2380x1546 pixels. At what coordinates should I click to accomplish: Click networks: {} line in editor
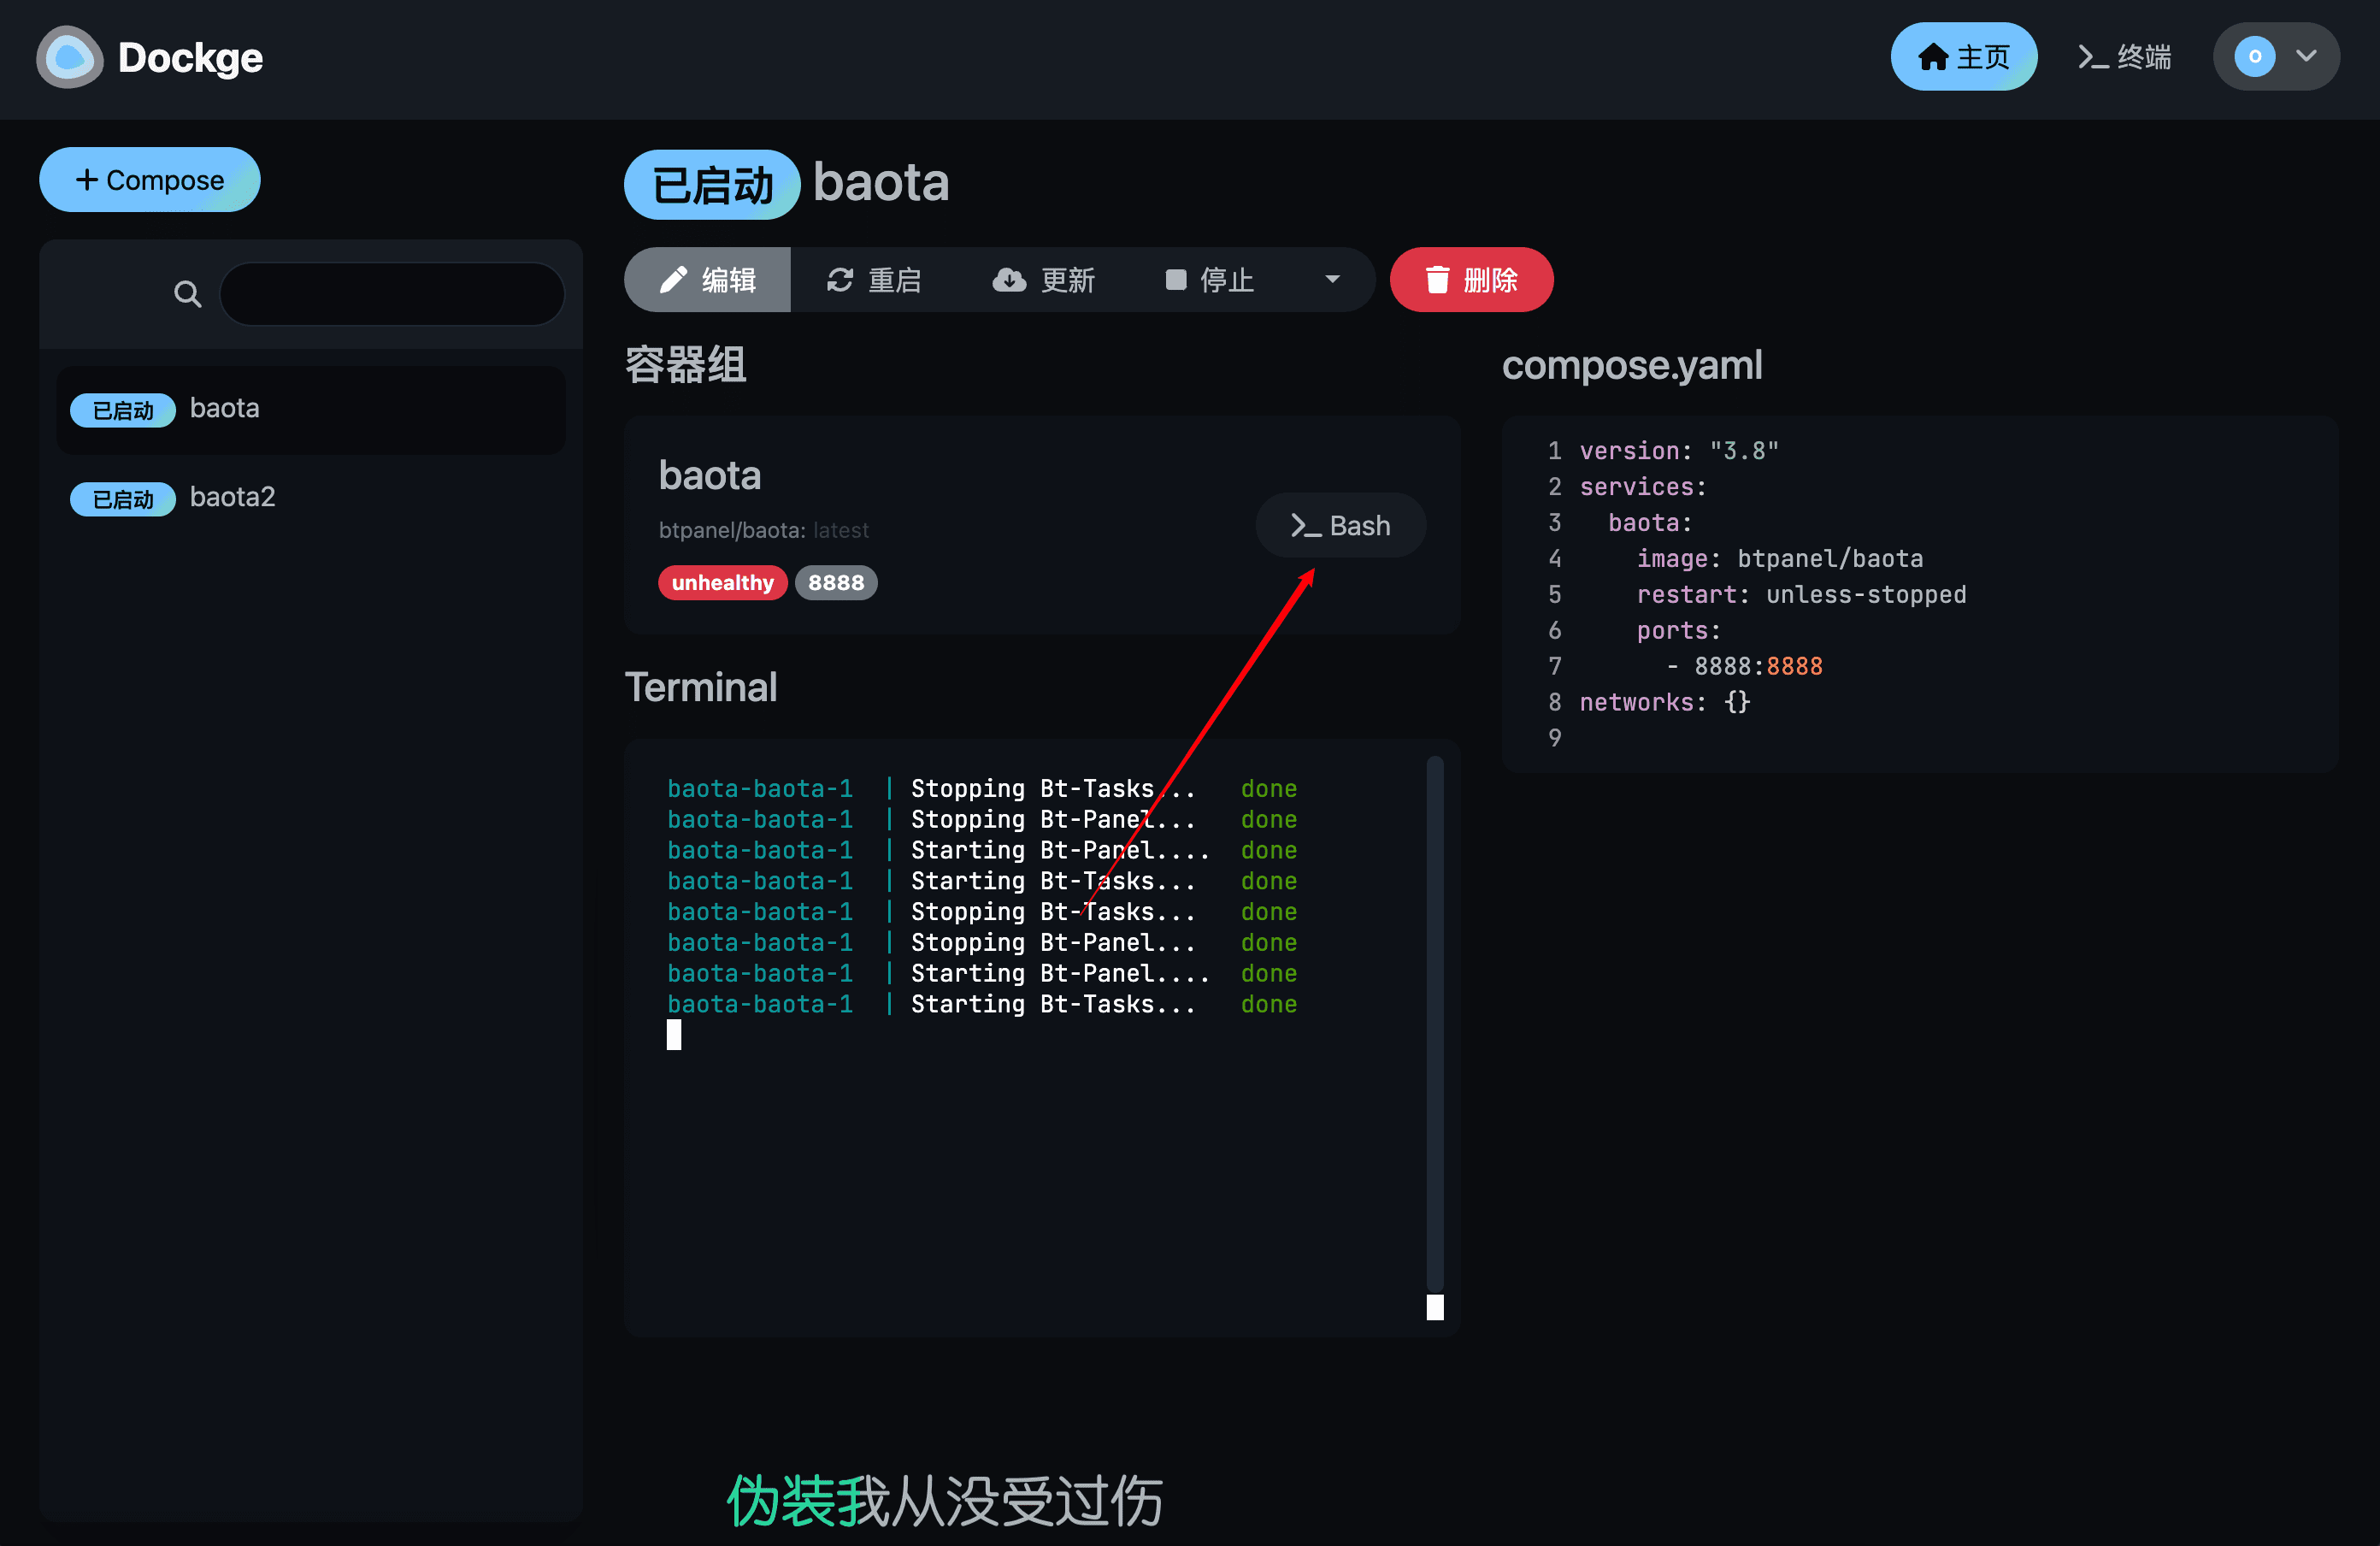pyautogui.click(x=1664, y=703)
